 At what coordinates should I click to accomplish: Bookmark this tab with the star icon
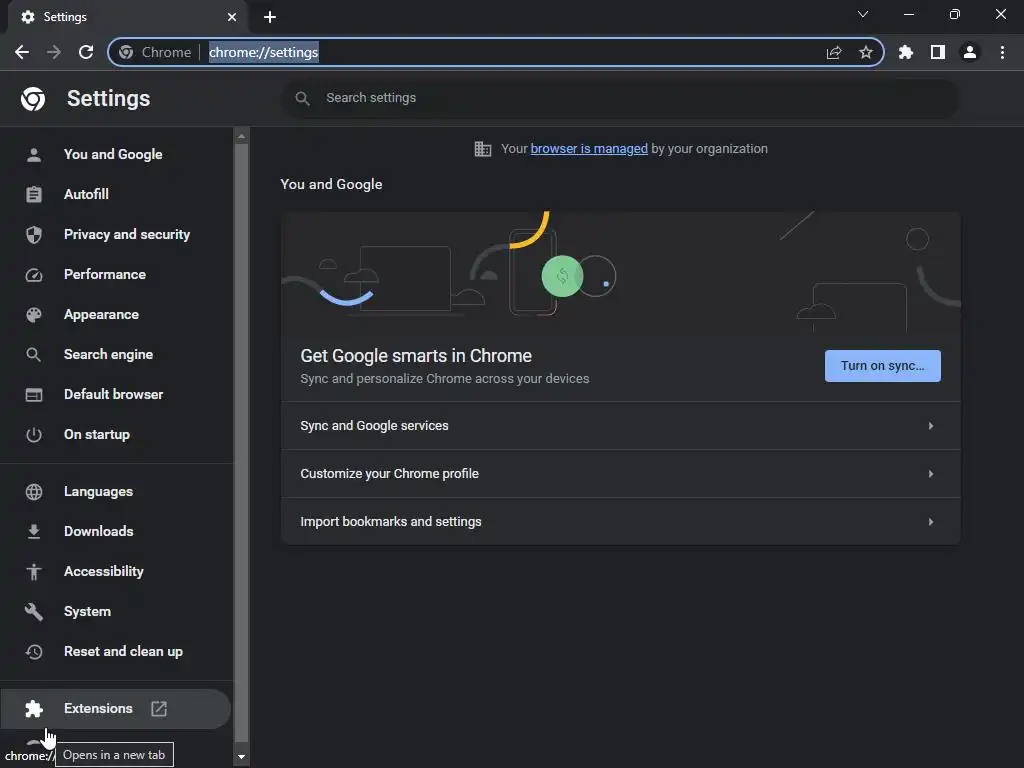[866, 52]
